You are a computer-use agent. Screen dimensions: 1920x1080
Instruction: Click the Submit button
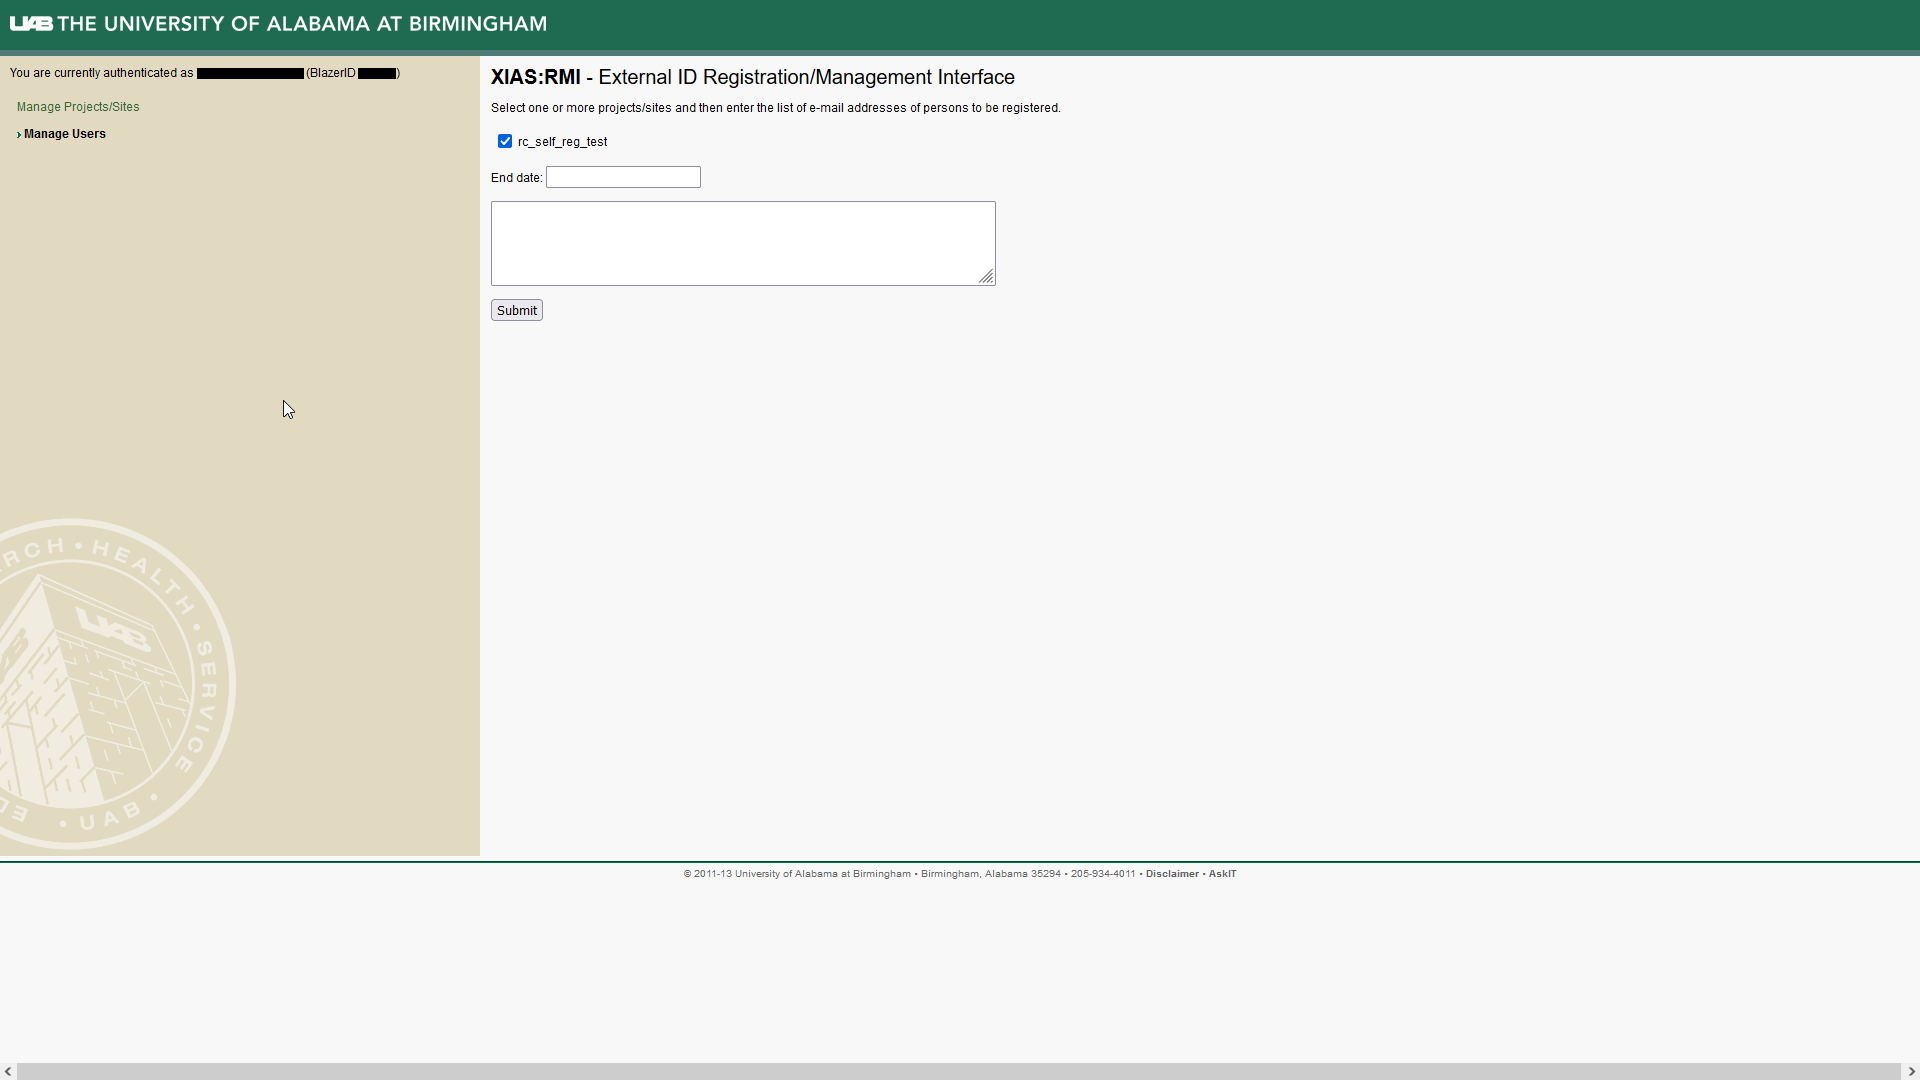click(517, 310)
